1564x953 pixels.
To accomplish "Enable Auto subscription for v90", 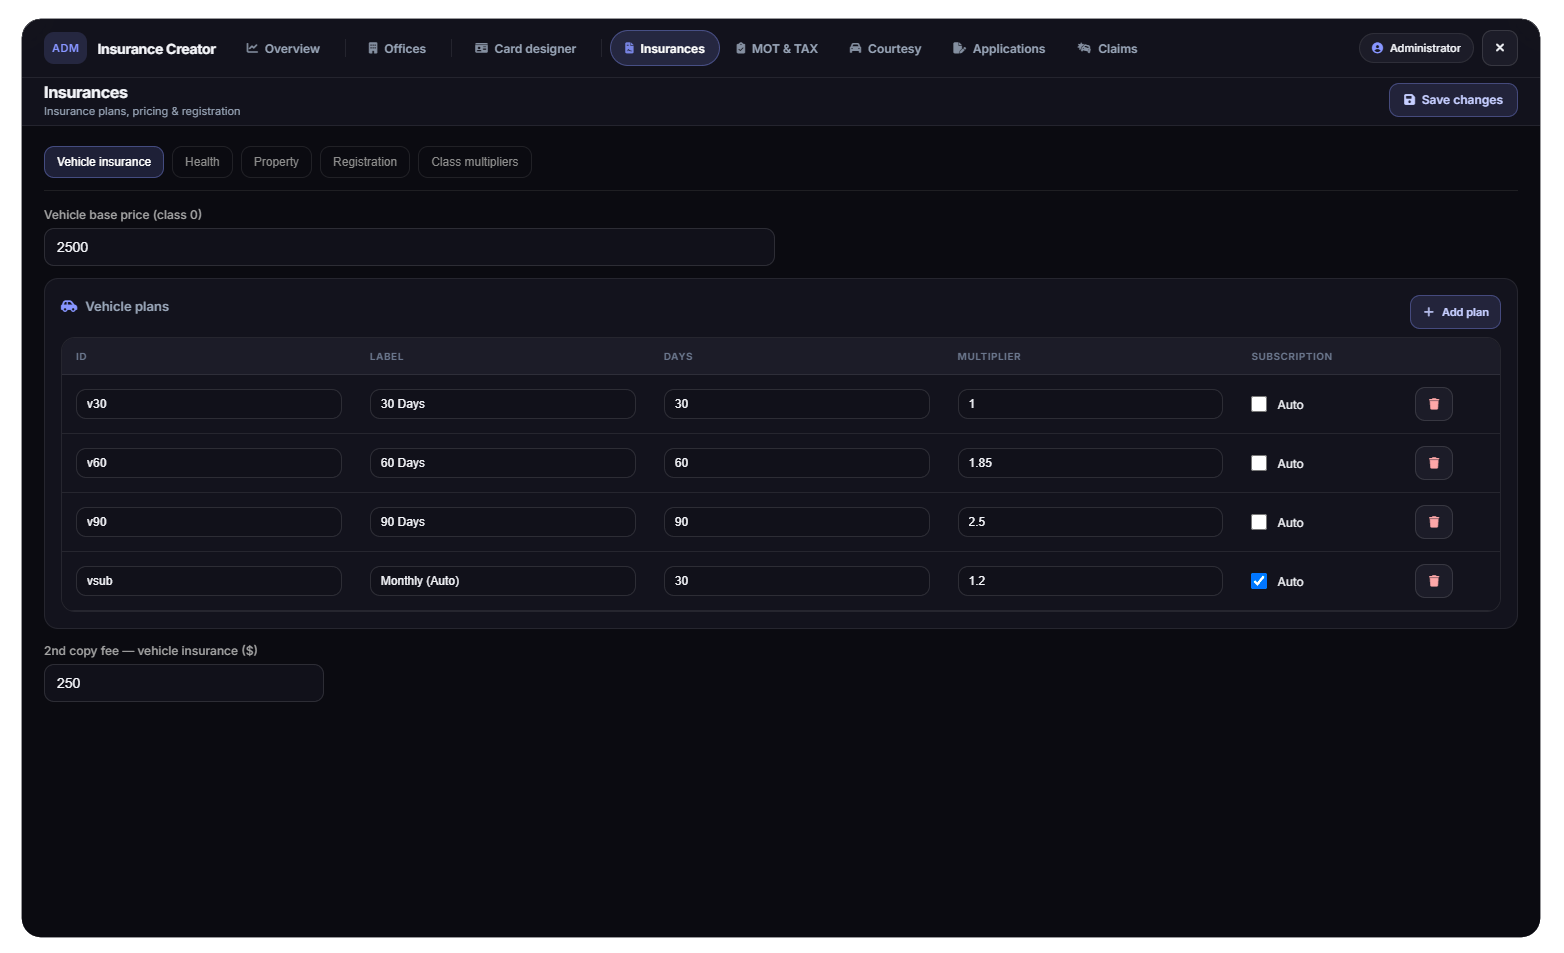I will 1259,522.
